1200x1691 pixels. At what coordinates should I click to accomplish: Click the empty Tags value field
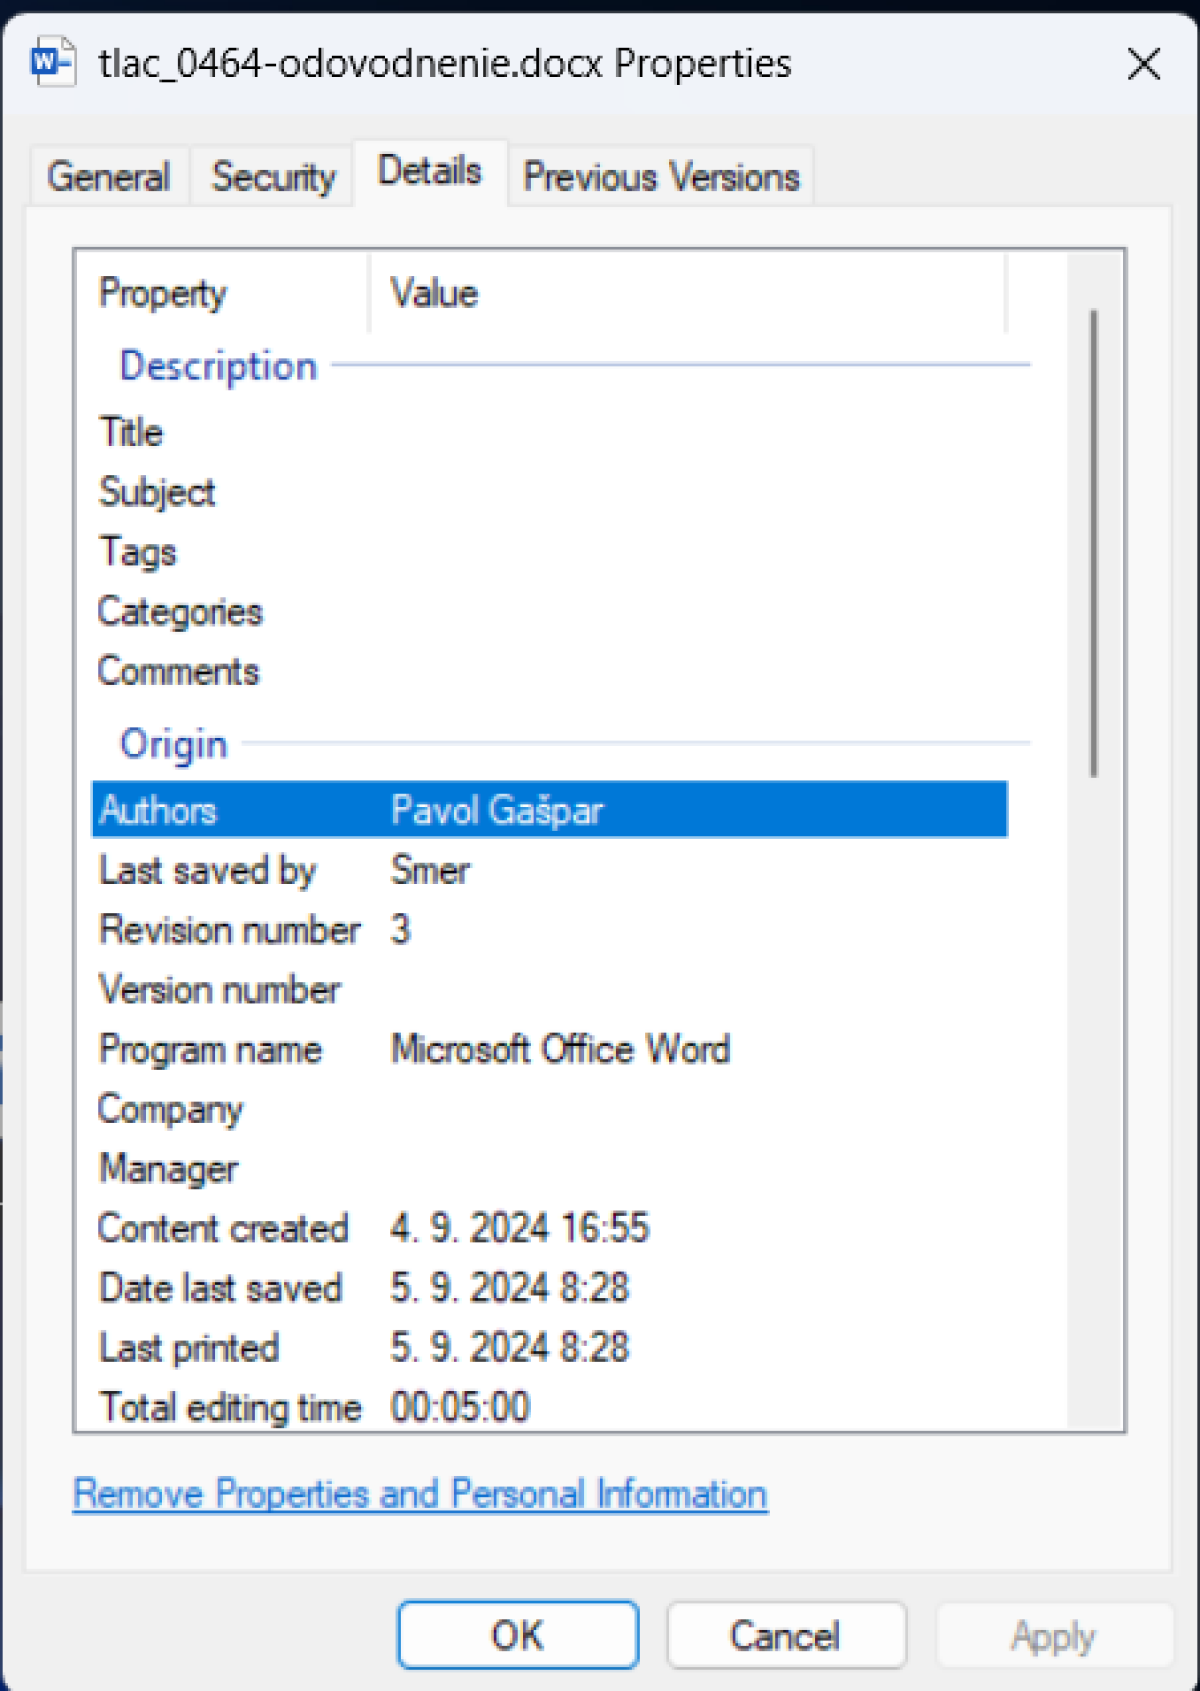[690, 552]
